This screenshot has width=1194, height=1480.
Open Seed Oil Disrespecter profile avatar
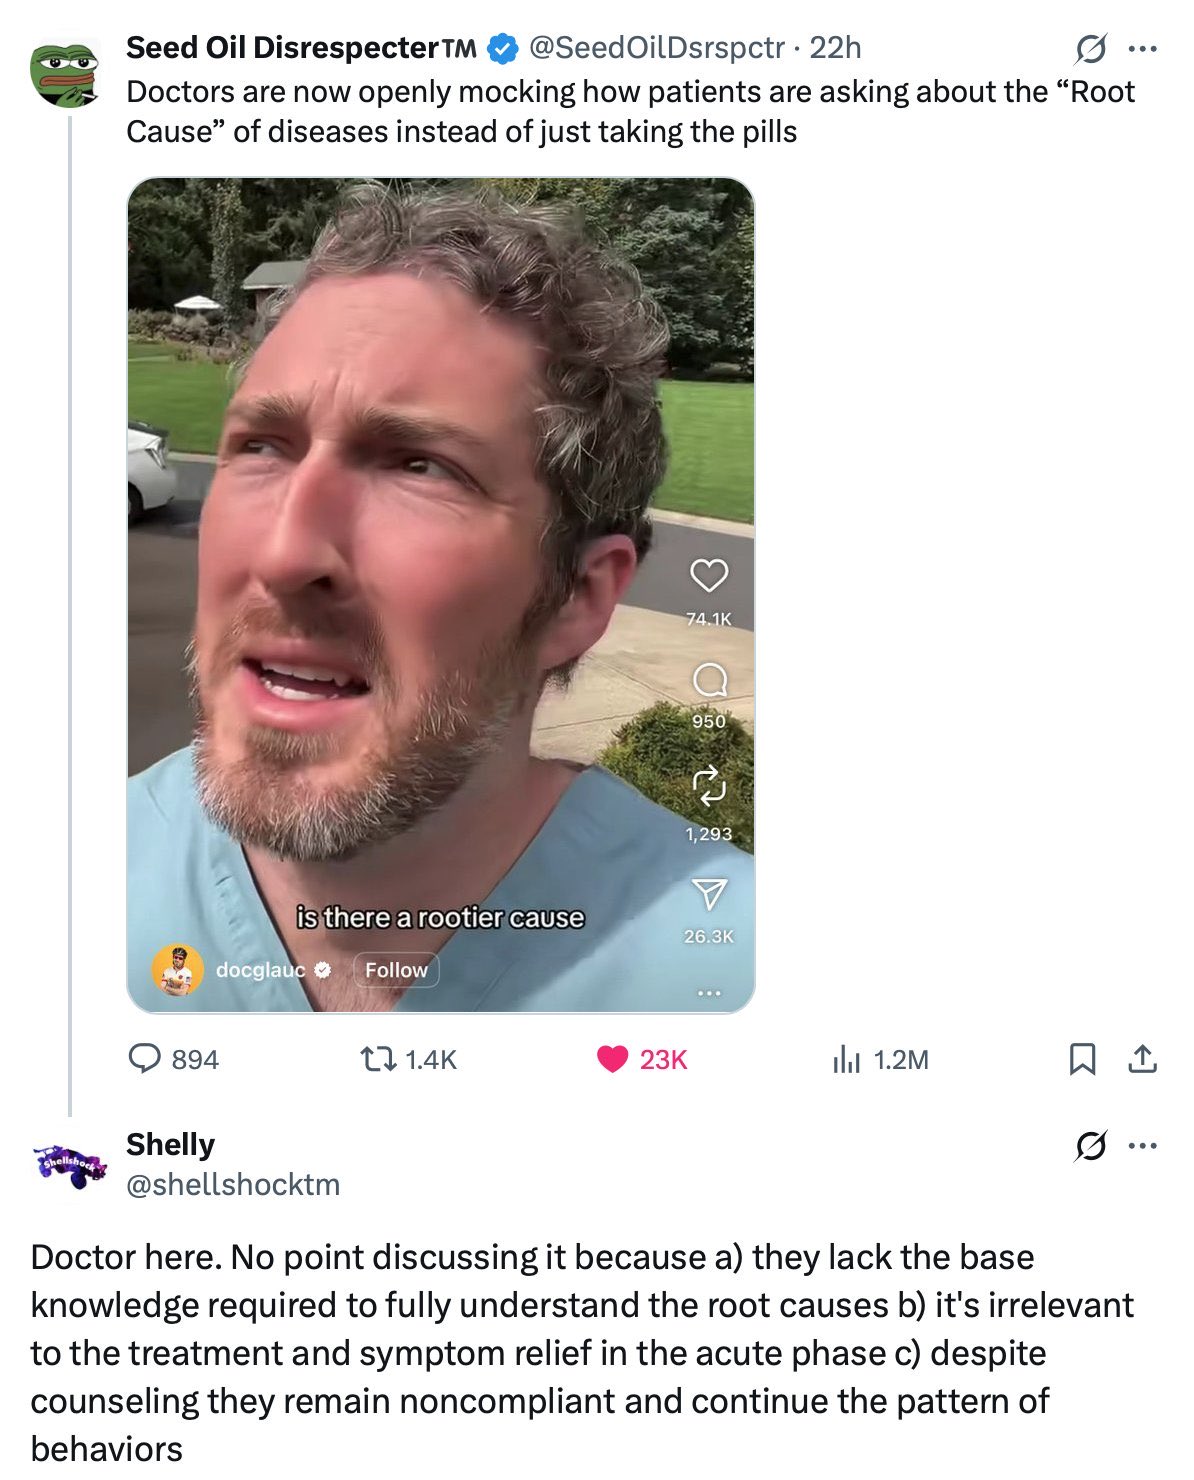click(x=66, y=72)
